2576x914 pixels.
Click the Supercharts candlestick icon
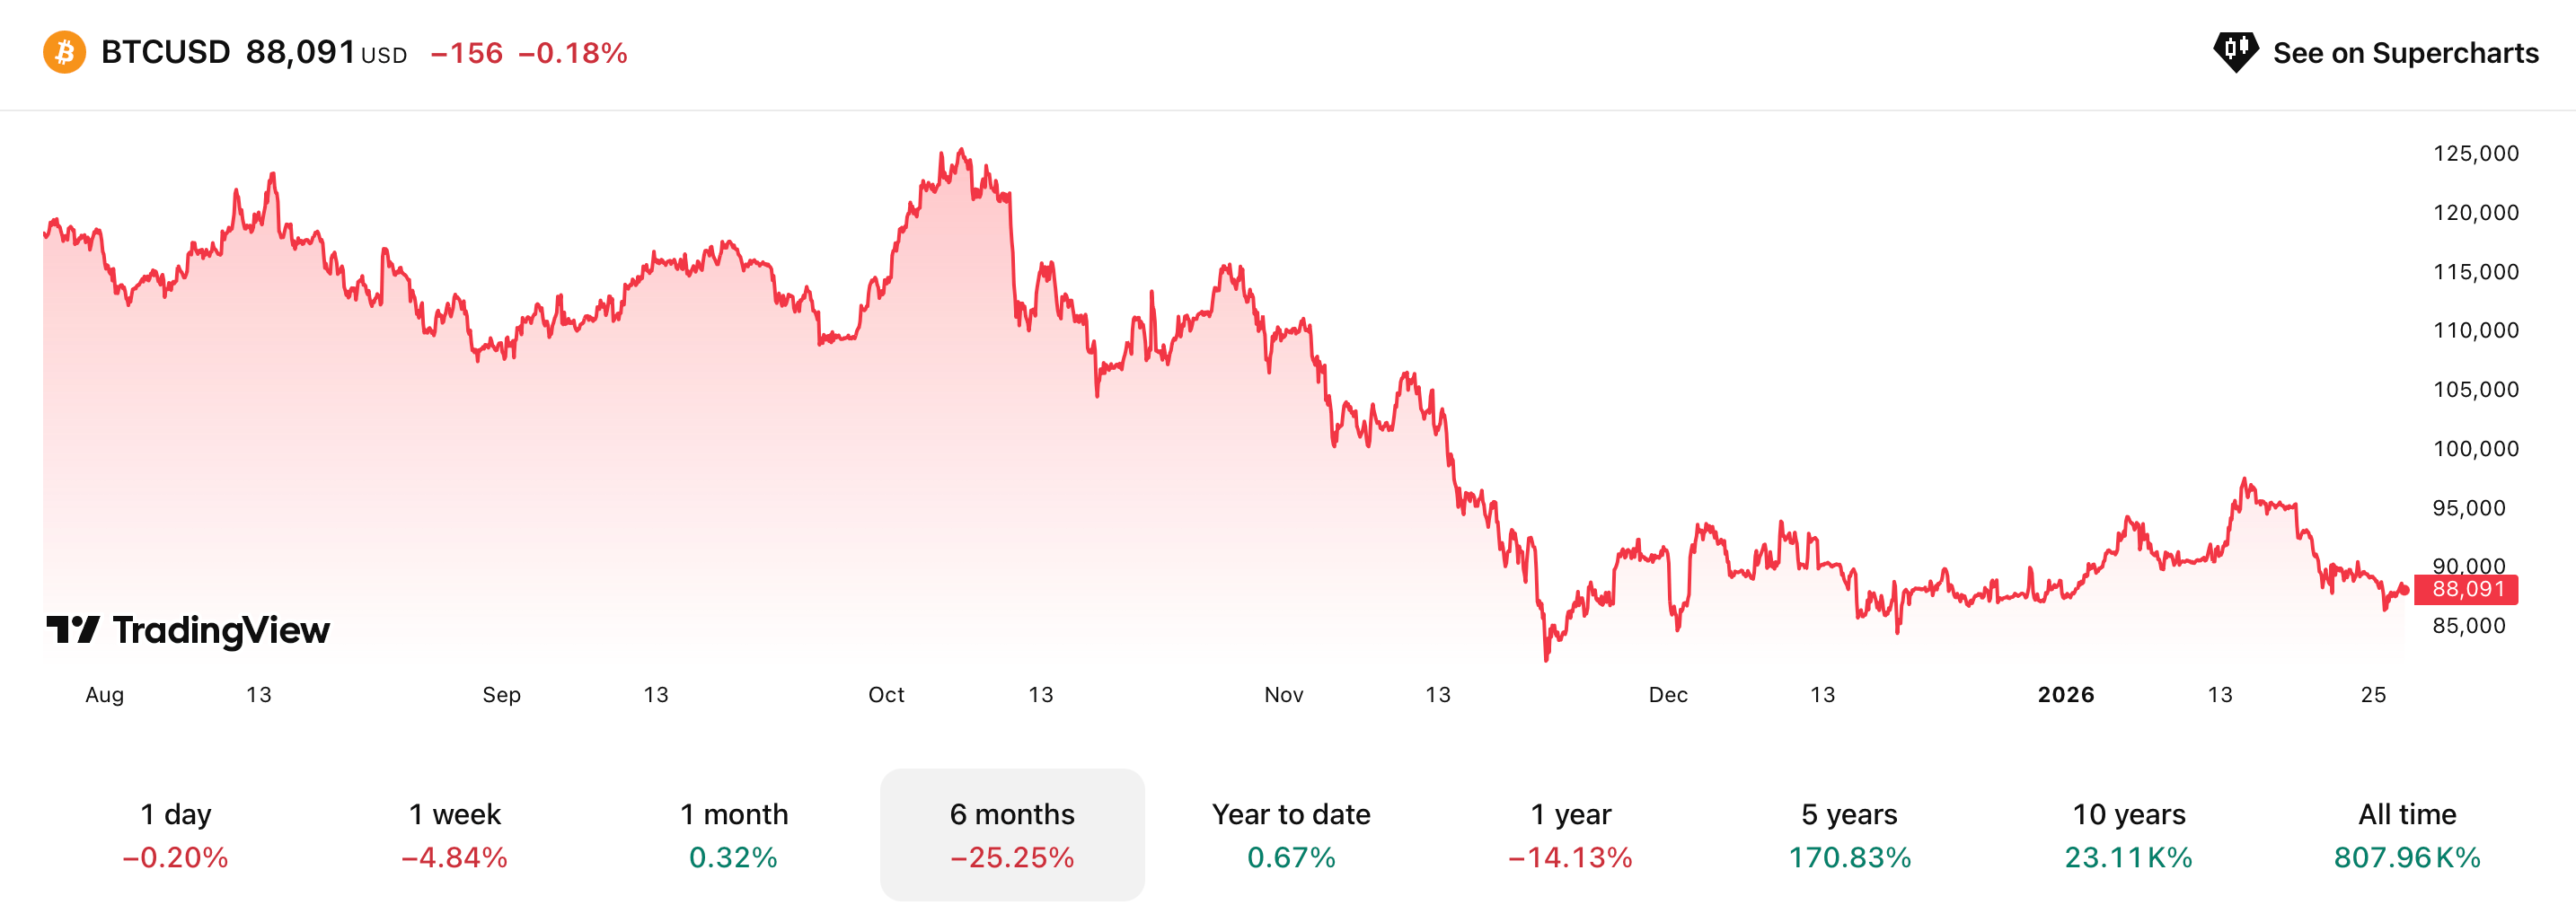click(x=2235, y=50)
